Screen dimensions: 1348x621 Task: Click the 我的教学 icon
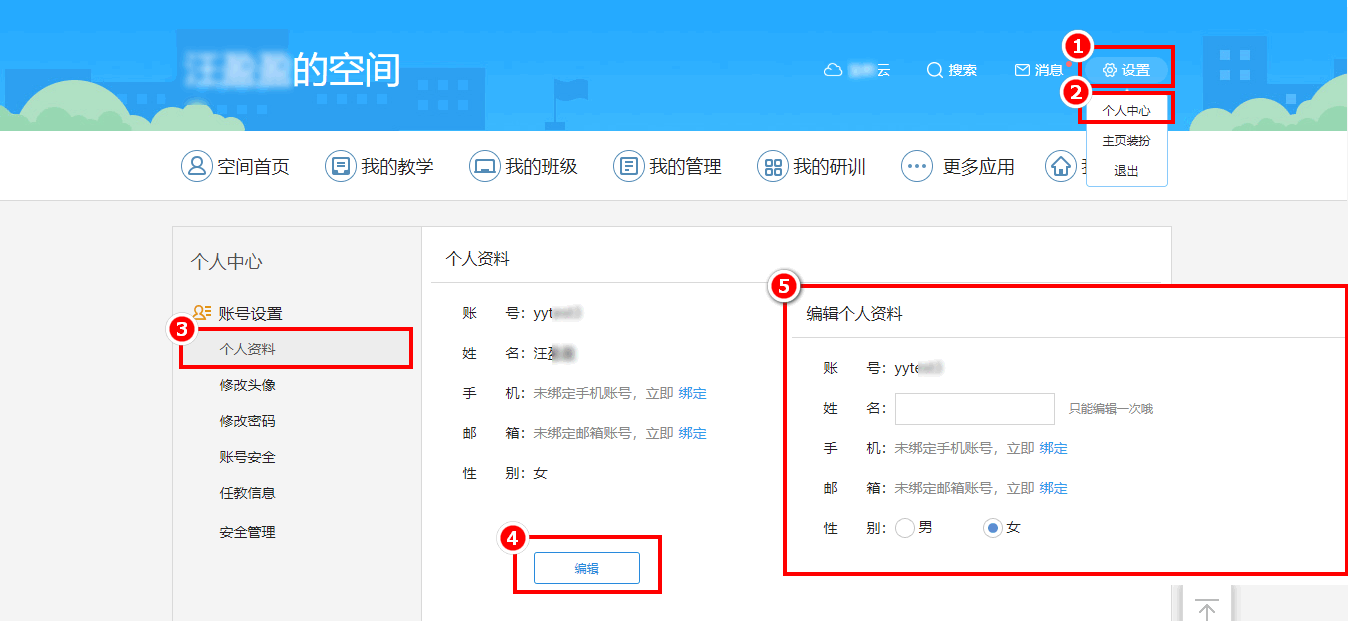(x=341, y=166)
